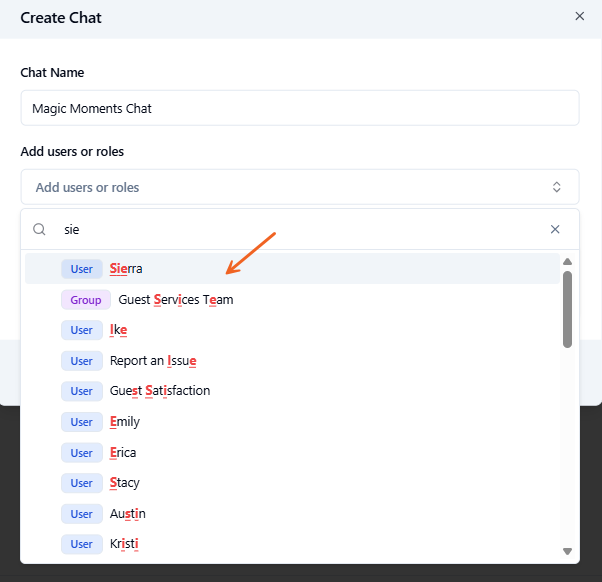The image size is (602, 582).
Task: Click the Chat Name input field
Action: pos(299,108)
